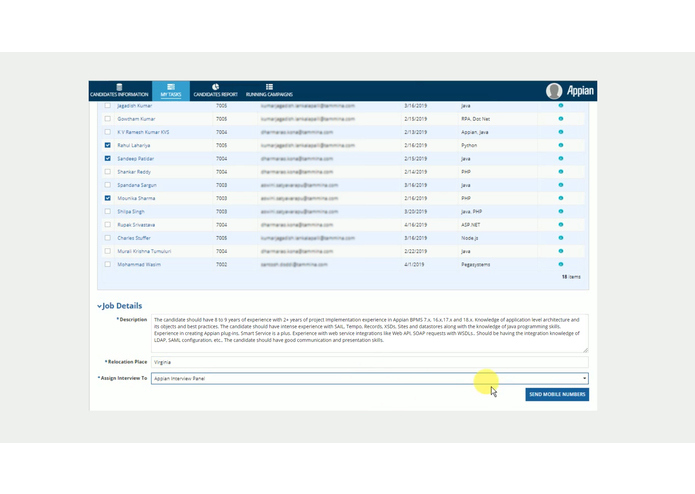695x494 pixels.
Task: Click the teal status dot for Charles Stuffer
Action: coord(561,238)
